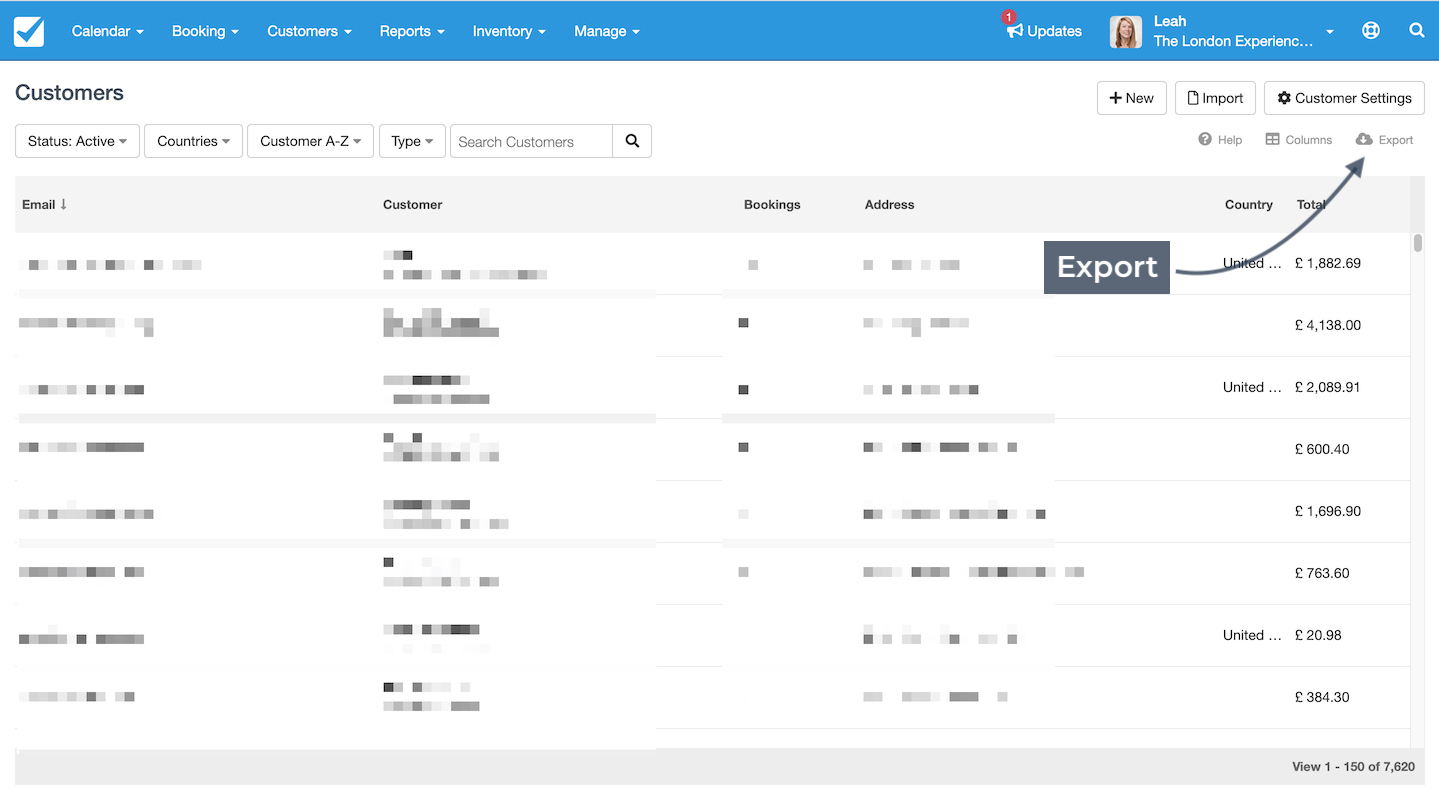This screenshot has height=789, width=1439.
Task: Select the row totaling £ 384.30
Action: point(712,698)
